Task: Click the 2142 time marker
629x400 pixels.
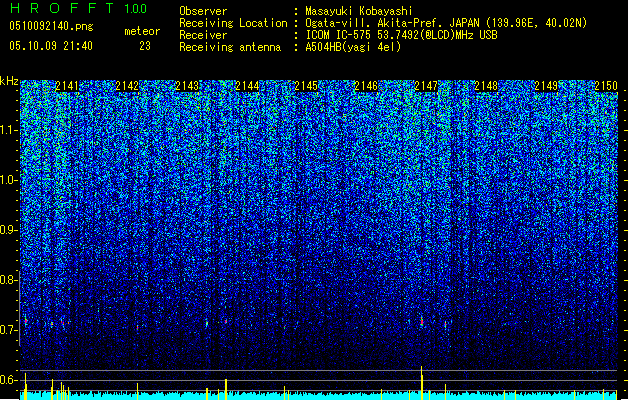Action: point(127,86)
